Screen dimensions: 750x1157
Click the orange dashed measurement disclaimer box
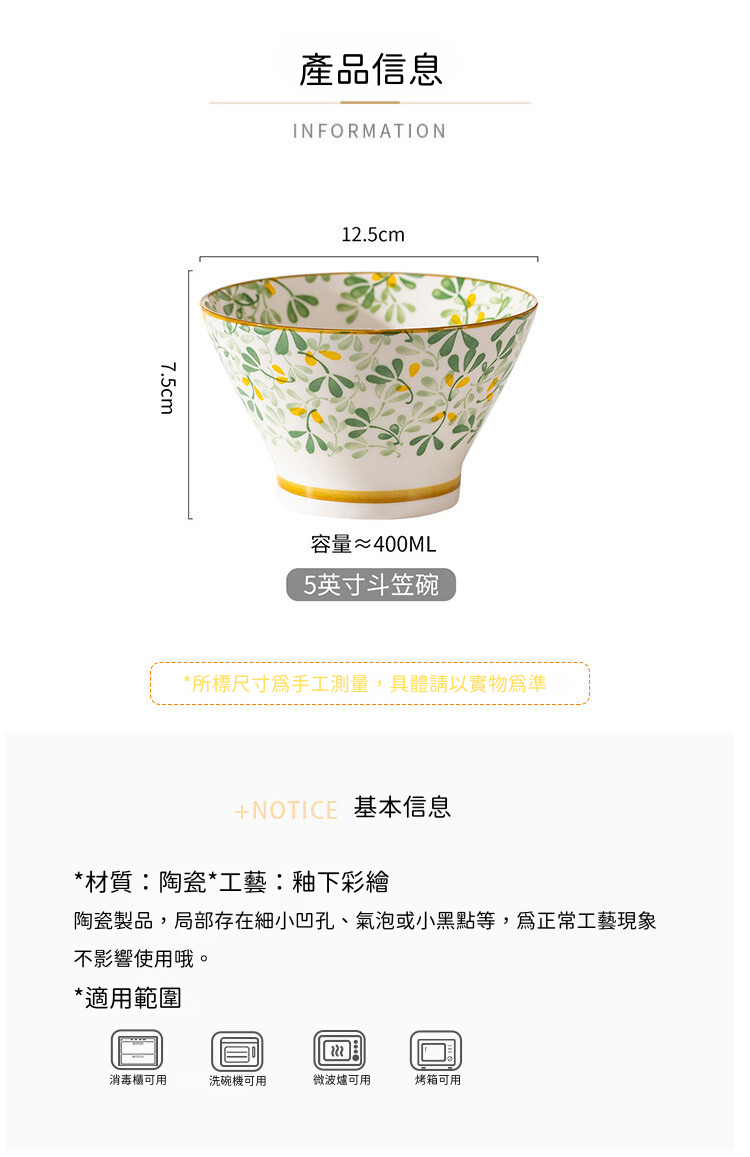[x=370, y=683]
